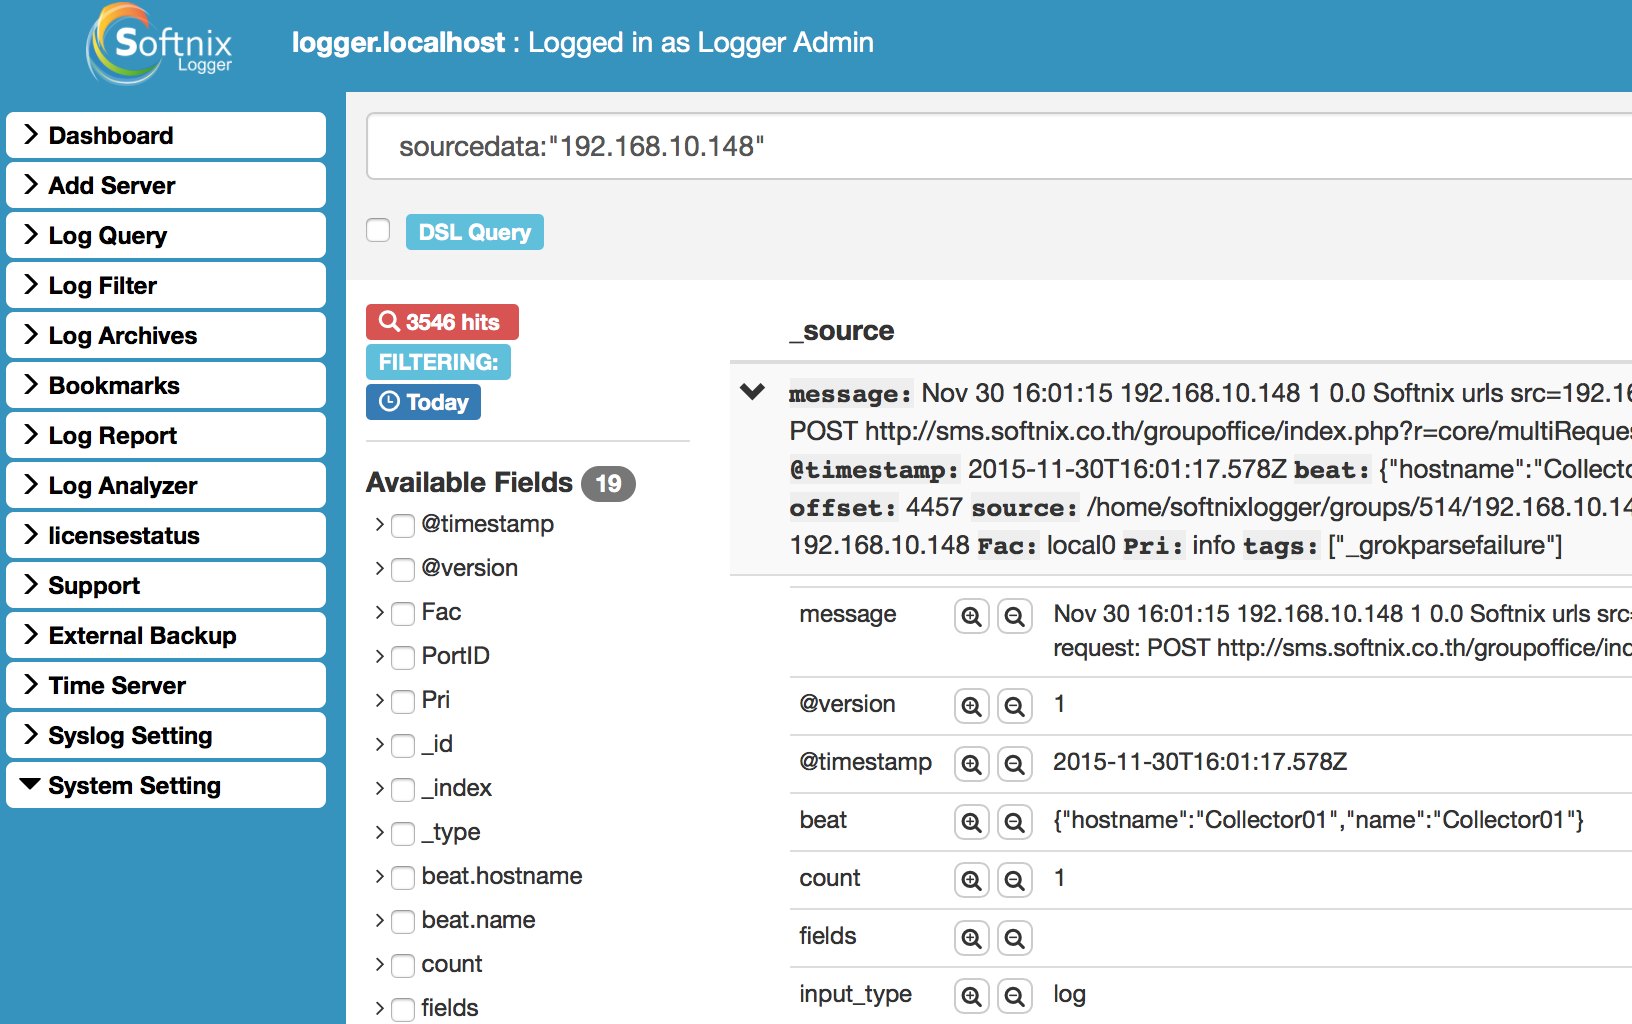Click the Today time filter button

tap(423, 402)
